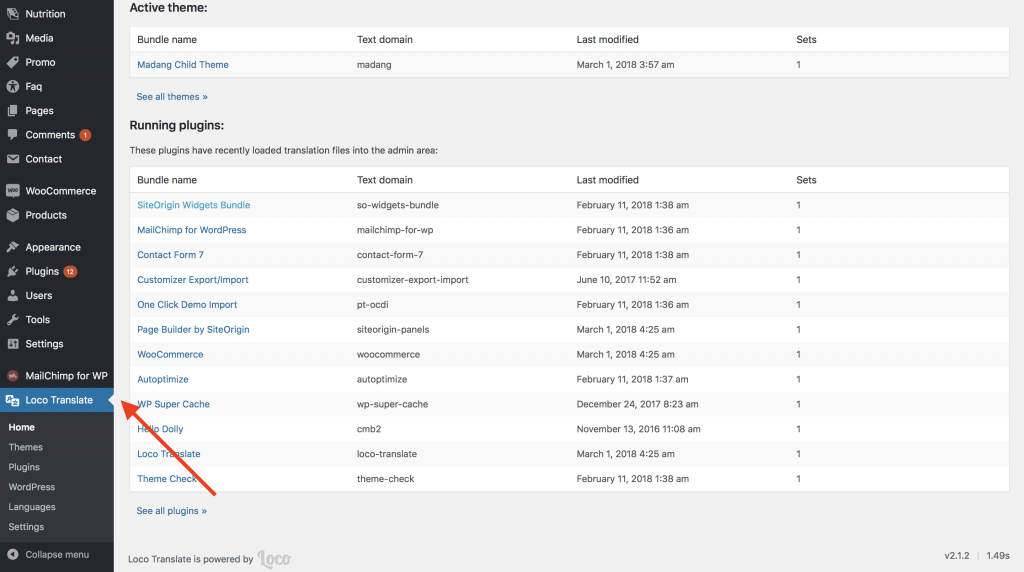The image size is (1024, 572).
Task: Open Loco Translate Settings submenu item
Action: point(26,527)
